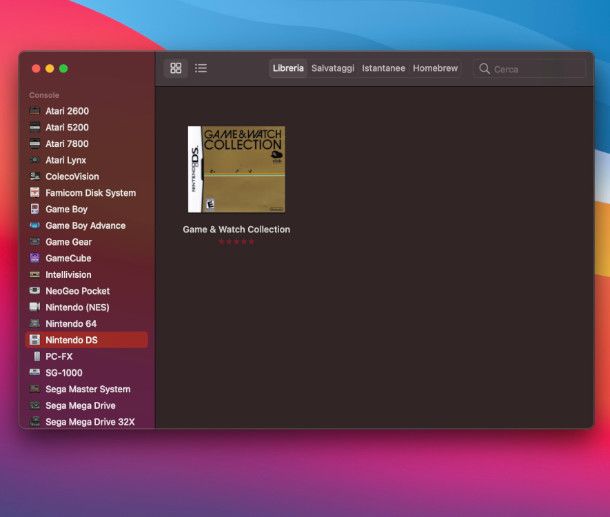This screenshot has height=517, width=610.
Task: Click the Game & Watch Collection title
Action: 237,230
